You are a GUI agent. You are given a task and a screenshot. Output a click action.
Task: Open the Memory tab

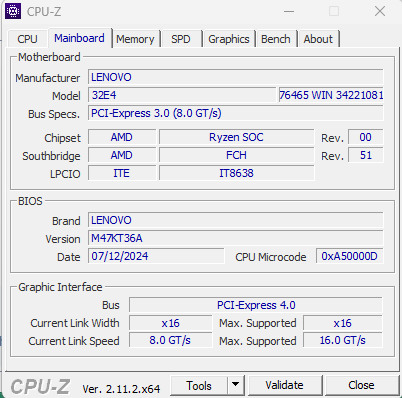[135, 39]
